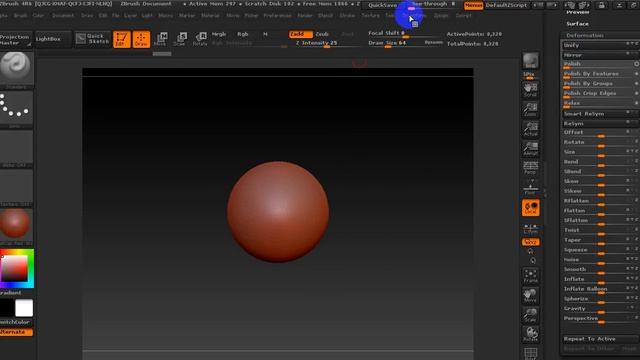Select the Rotate transform icon in top shelf
Screen dimensions: 640x360
(x=200, y=39)
